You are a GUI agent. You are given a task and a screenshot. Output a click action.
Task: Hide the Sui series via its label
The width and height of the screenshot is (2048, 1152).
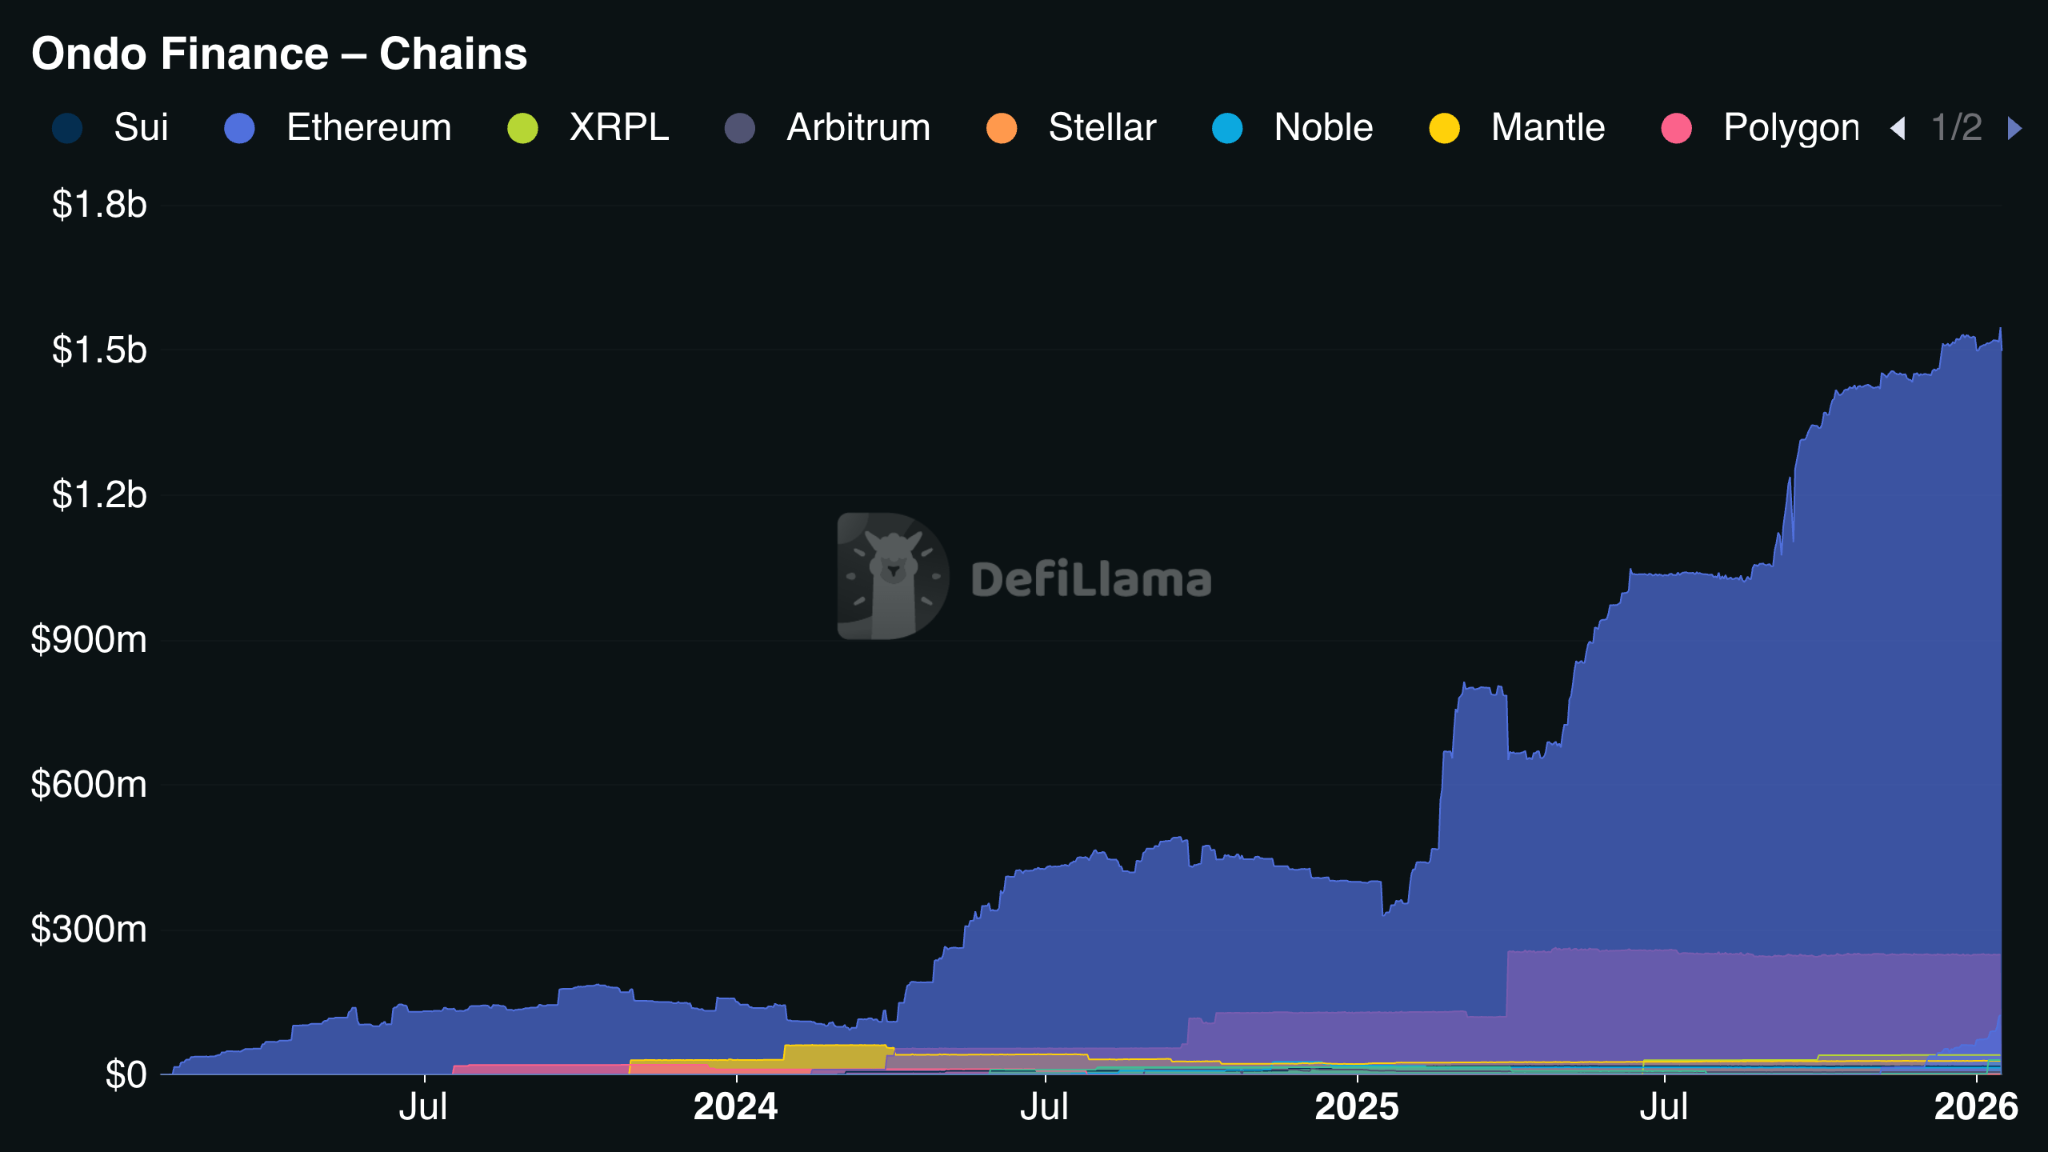(x=141, y=128)
